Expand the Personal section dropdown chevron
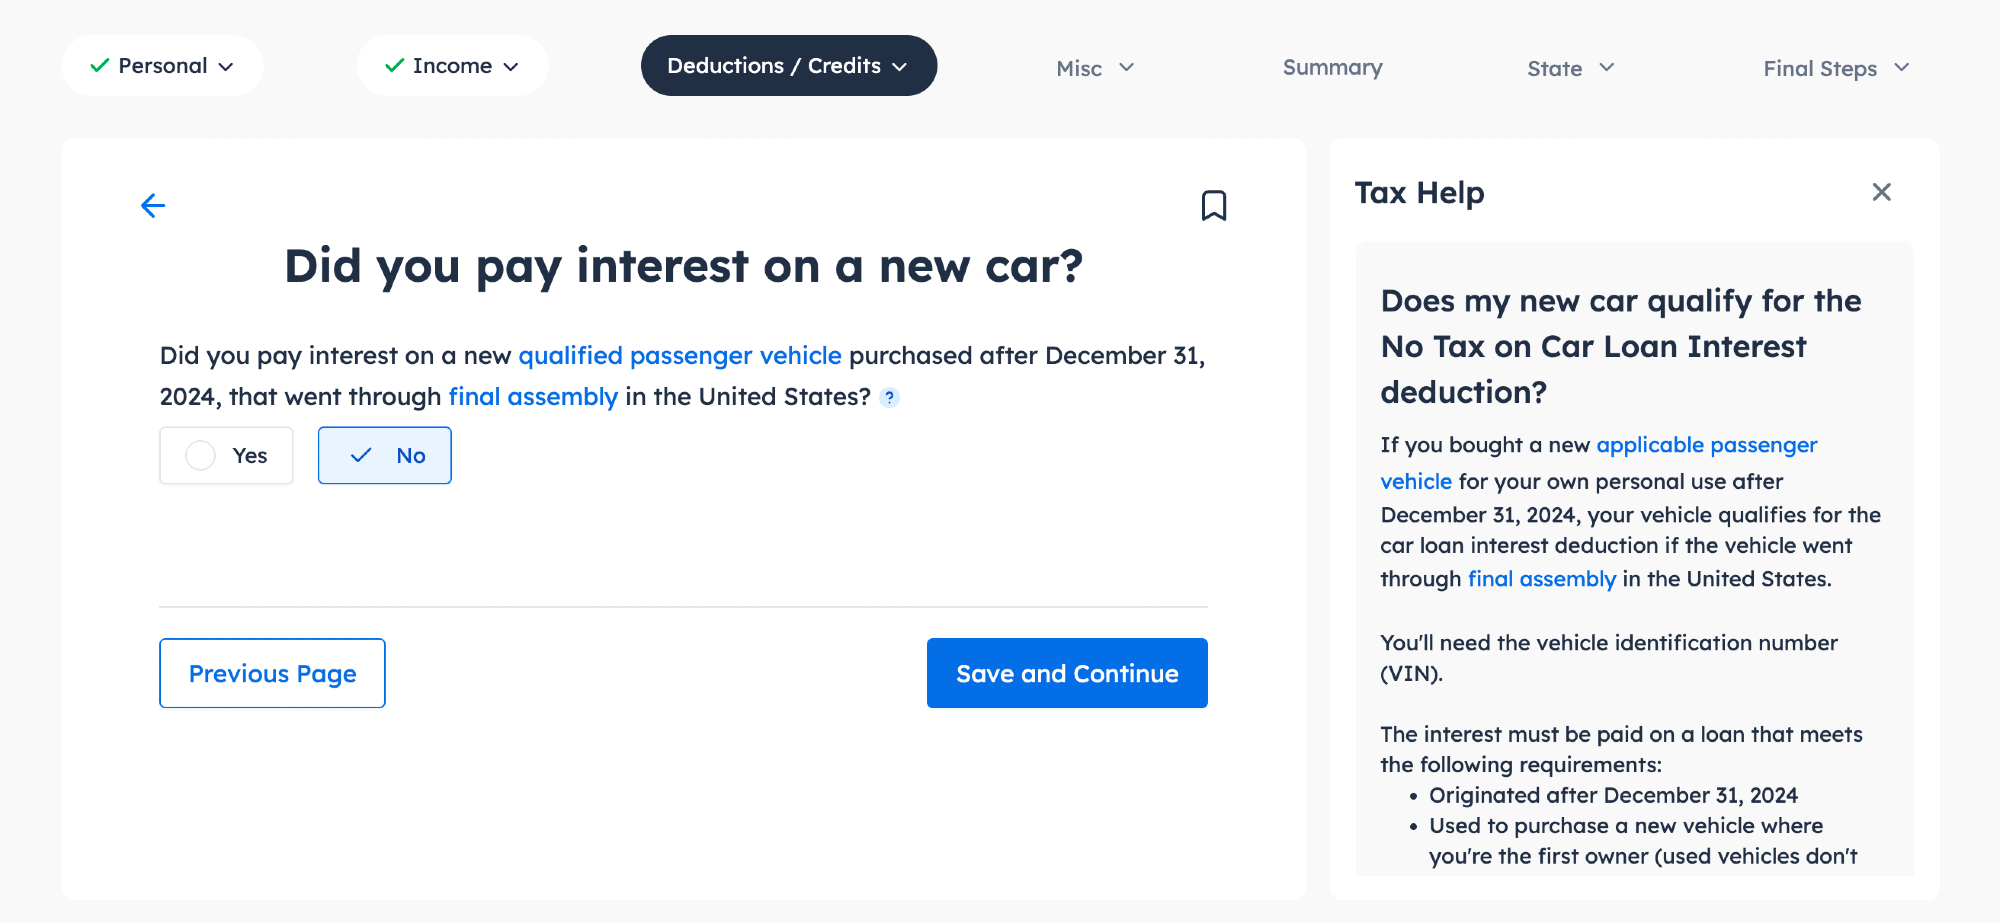The image size is (2000, 923). (227, 67)
